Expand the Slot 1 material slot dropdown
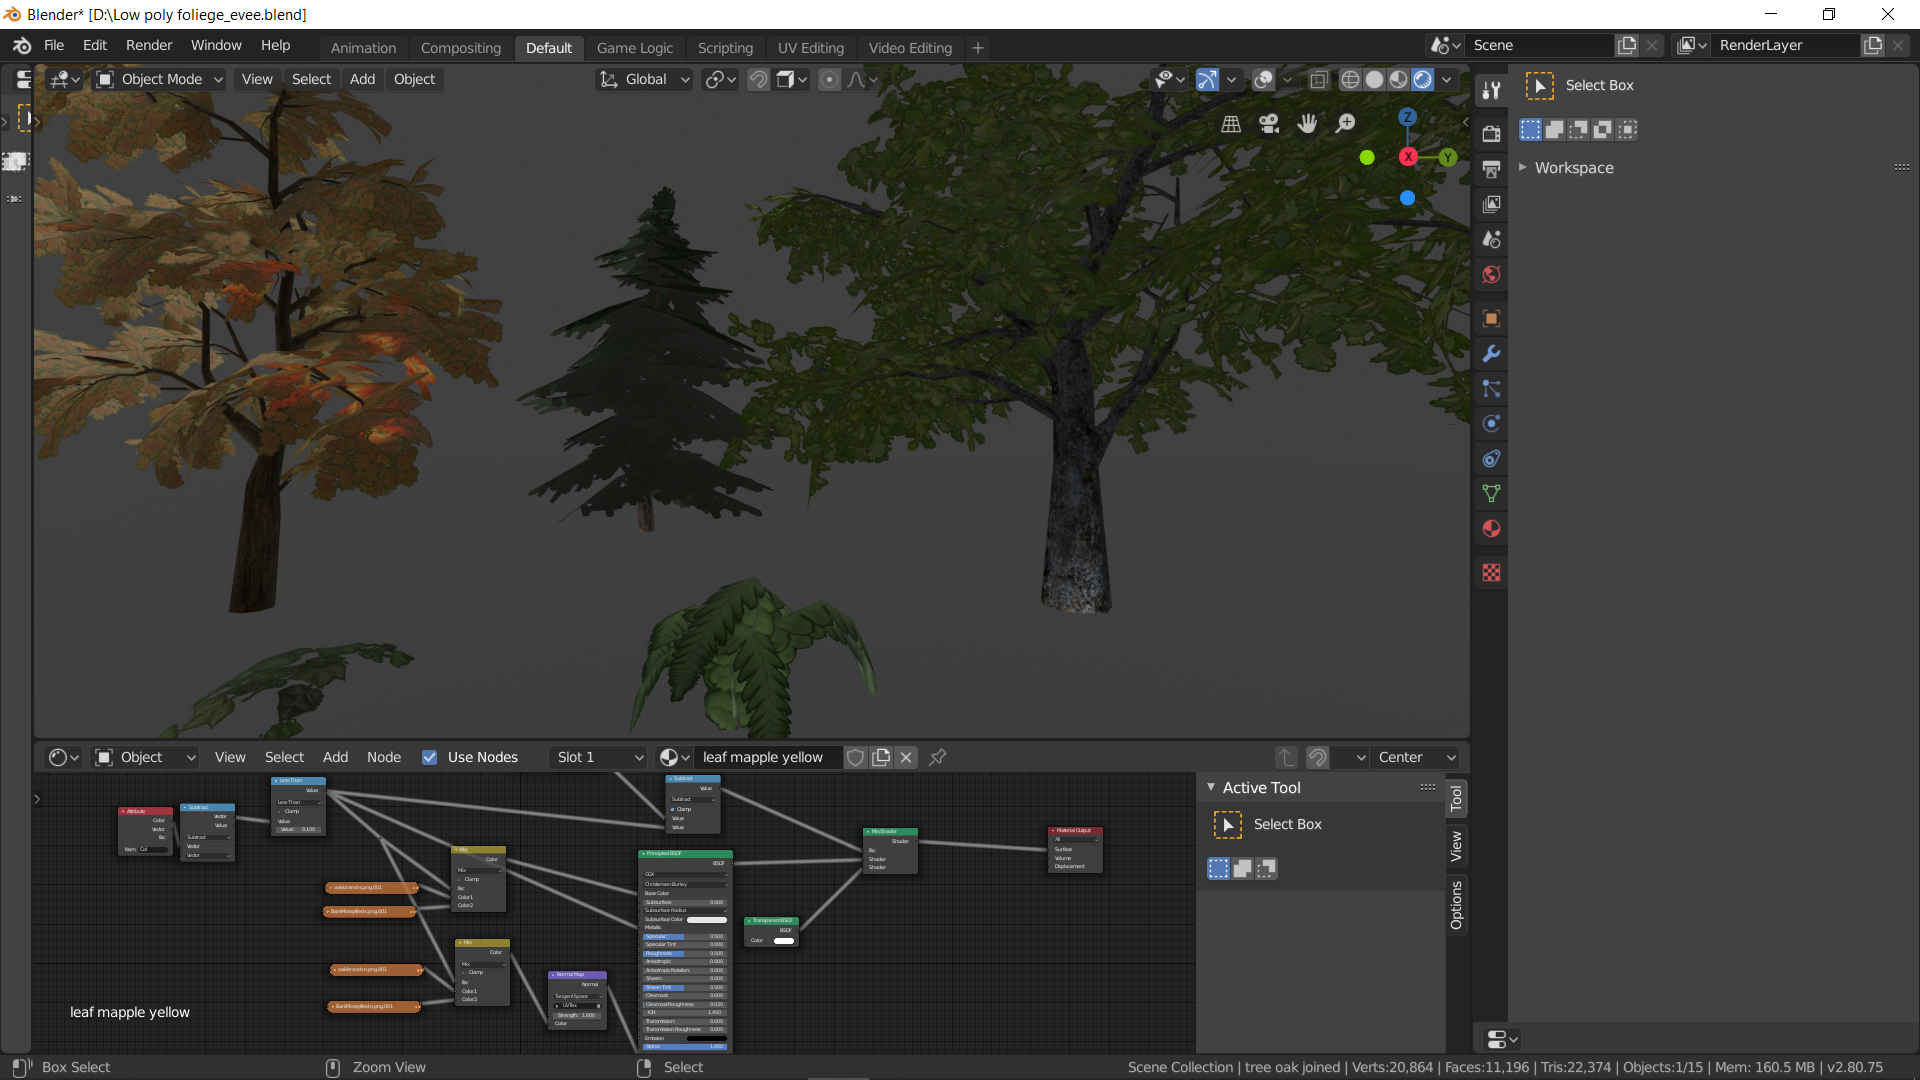This screenshot has height=1080, width=1920. click(x=597, y=757)
